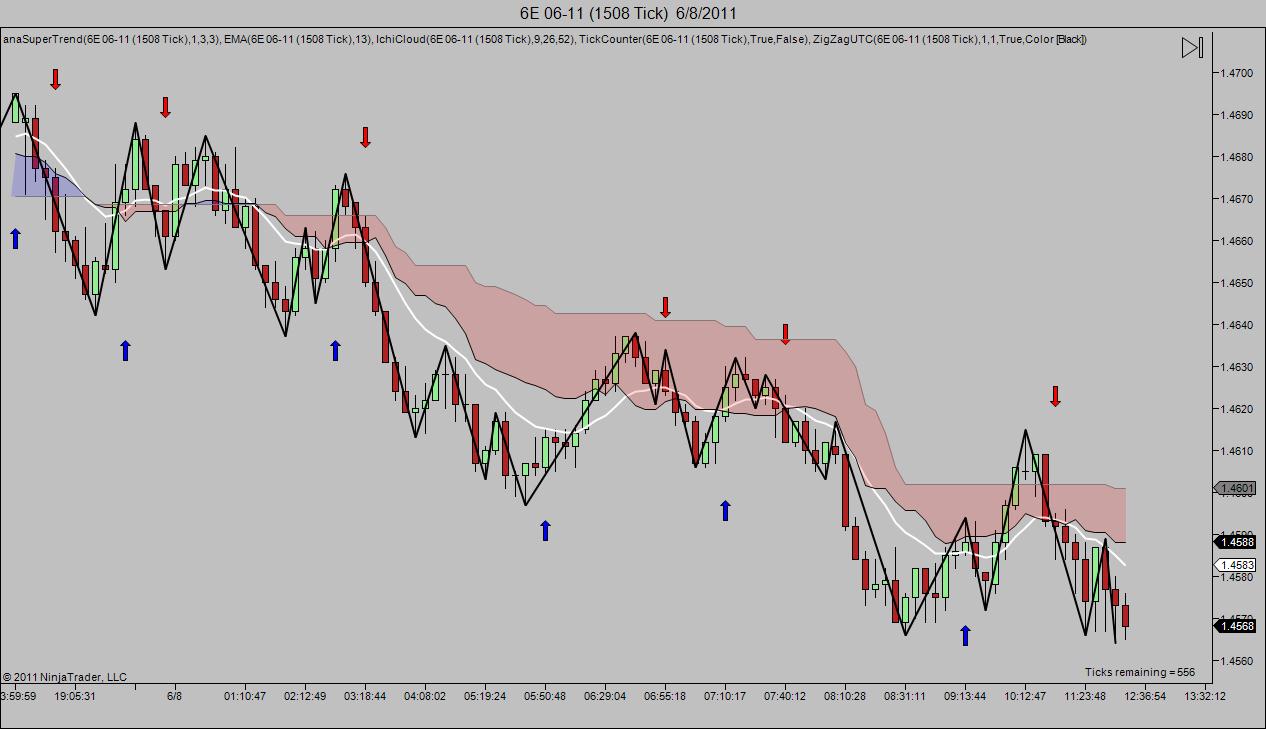Click the white 1.4583 price marker
Viewport: 1266px width, 729px height.
(x=1236, y=565)
